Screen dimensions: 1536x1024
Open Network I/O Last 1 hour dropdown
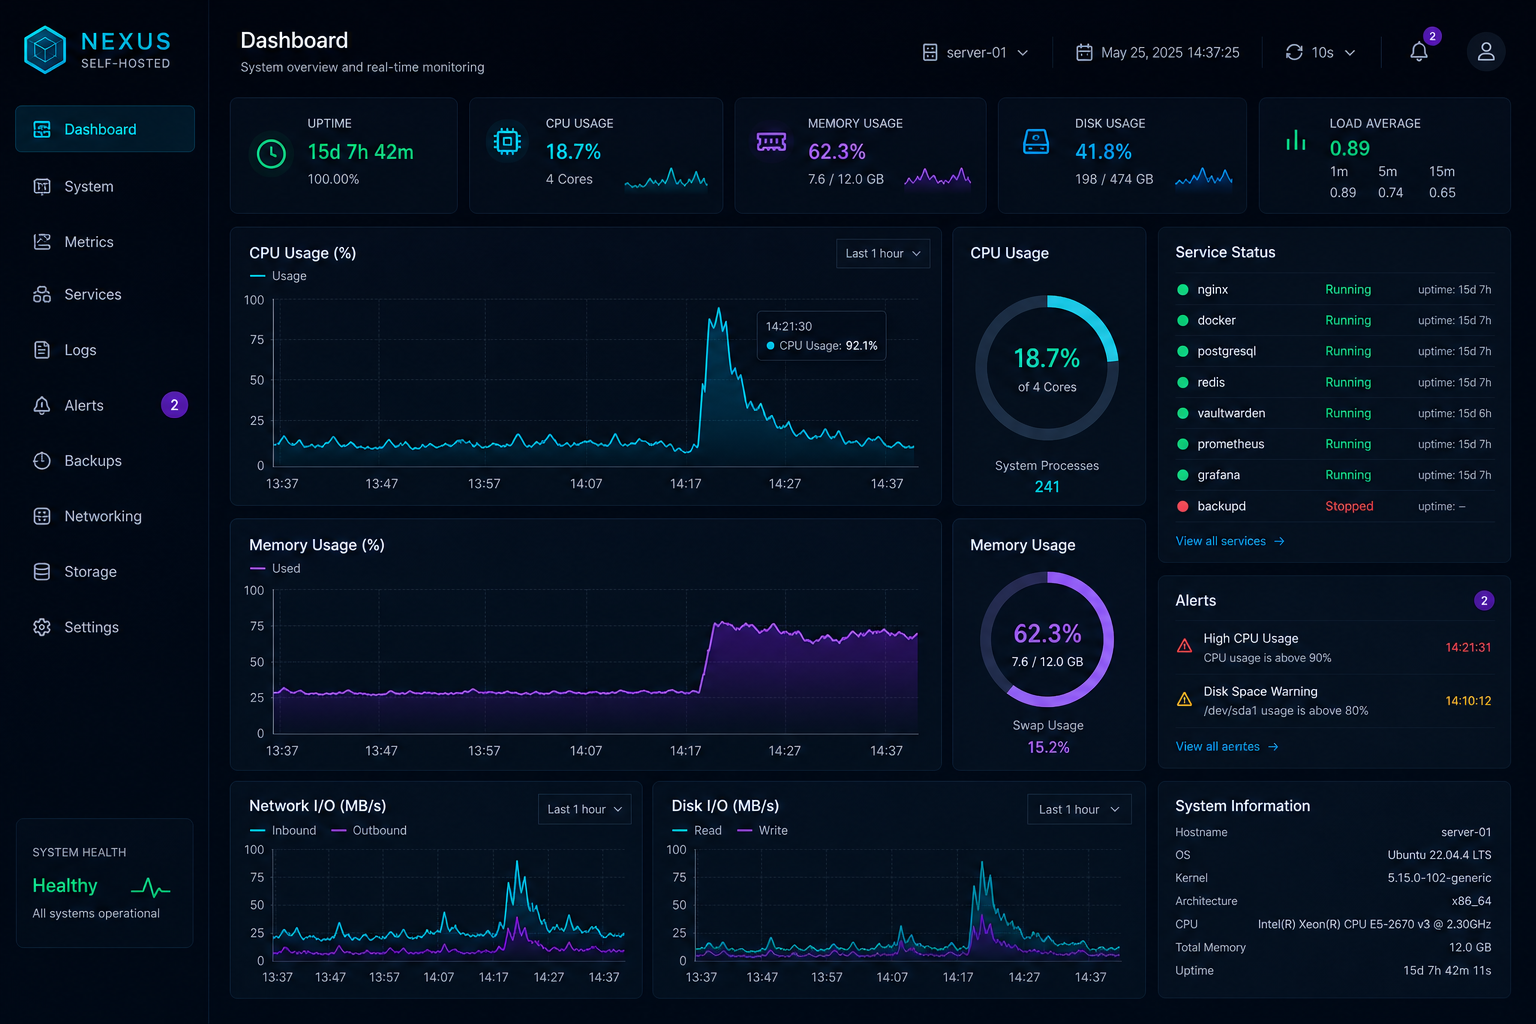[584, 809]
